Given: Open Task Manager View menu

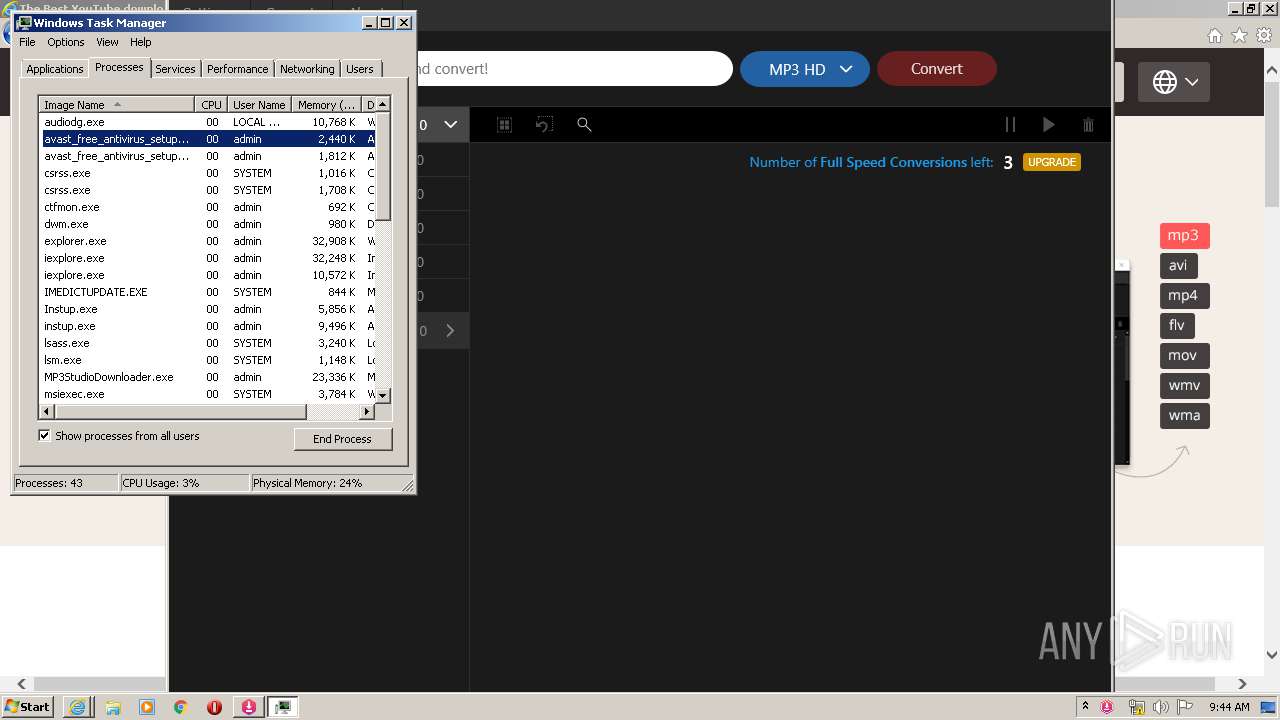Looking at the screenshot, I should [107, 42].
